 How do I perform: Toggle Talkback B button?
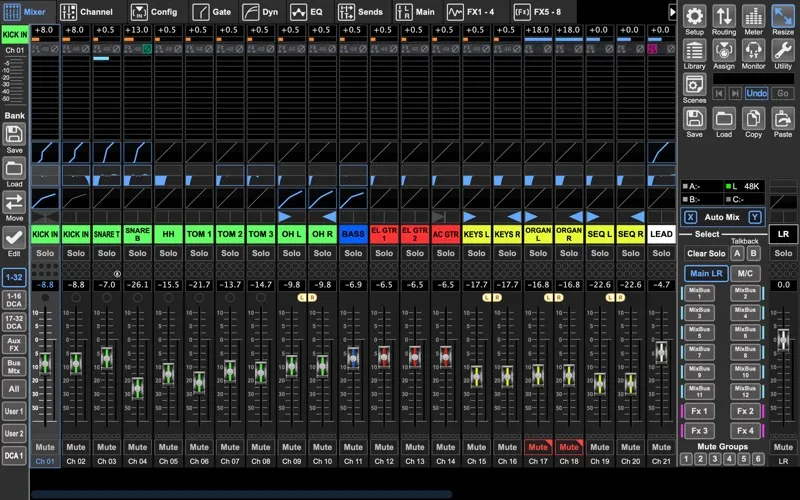pyautogui.click(x=753, y=253)
